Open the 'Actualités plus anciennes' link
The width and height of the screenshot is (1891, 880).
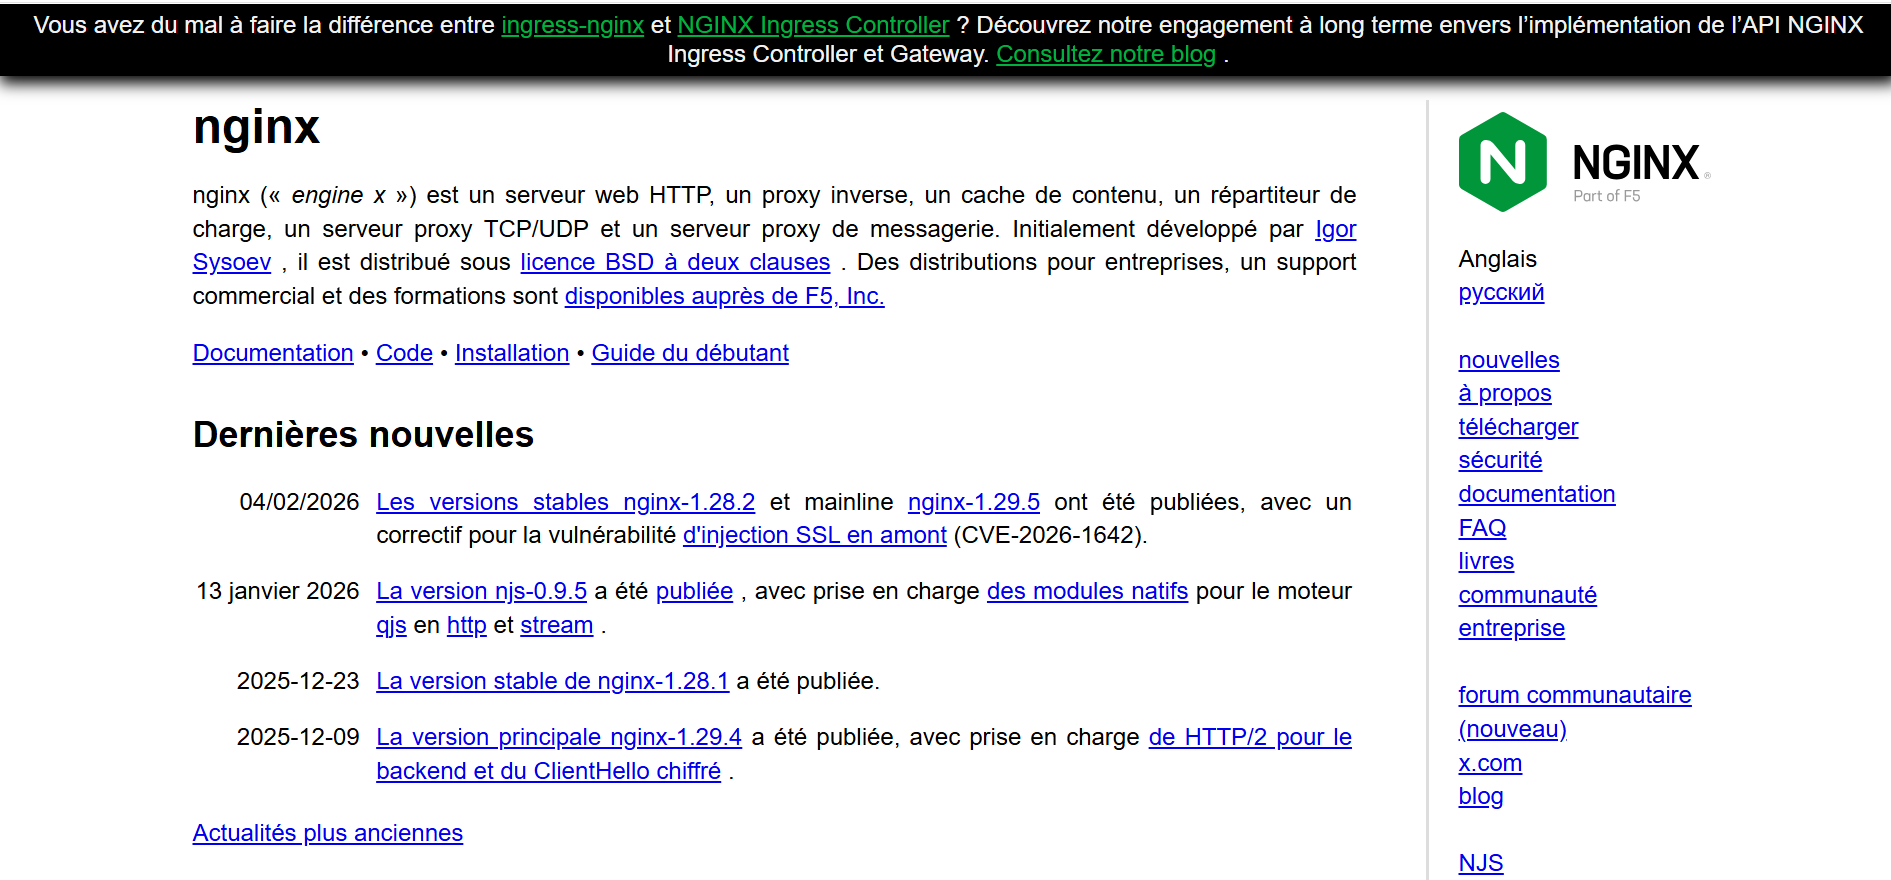[327, 833]
